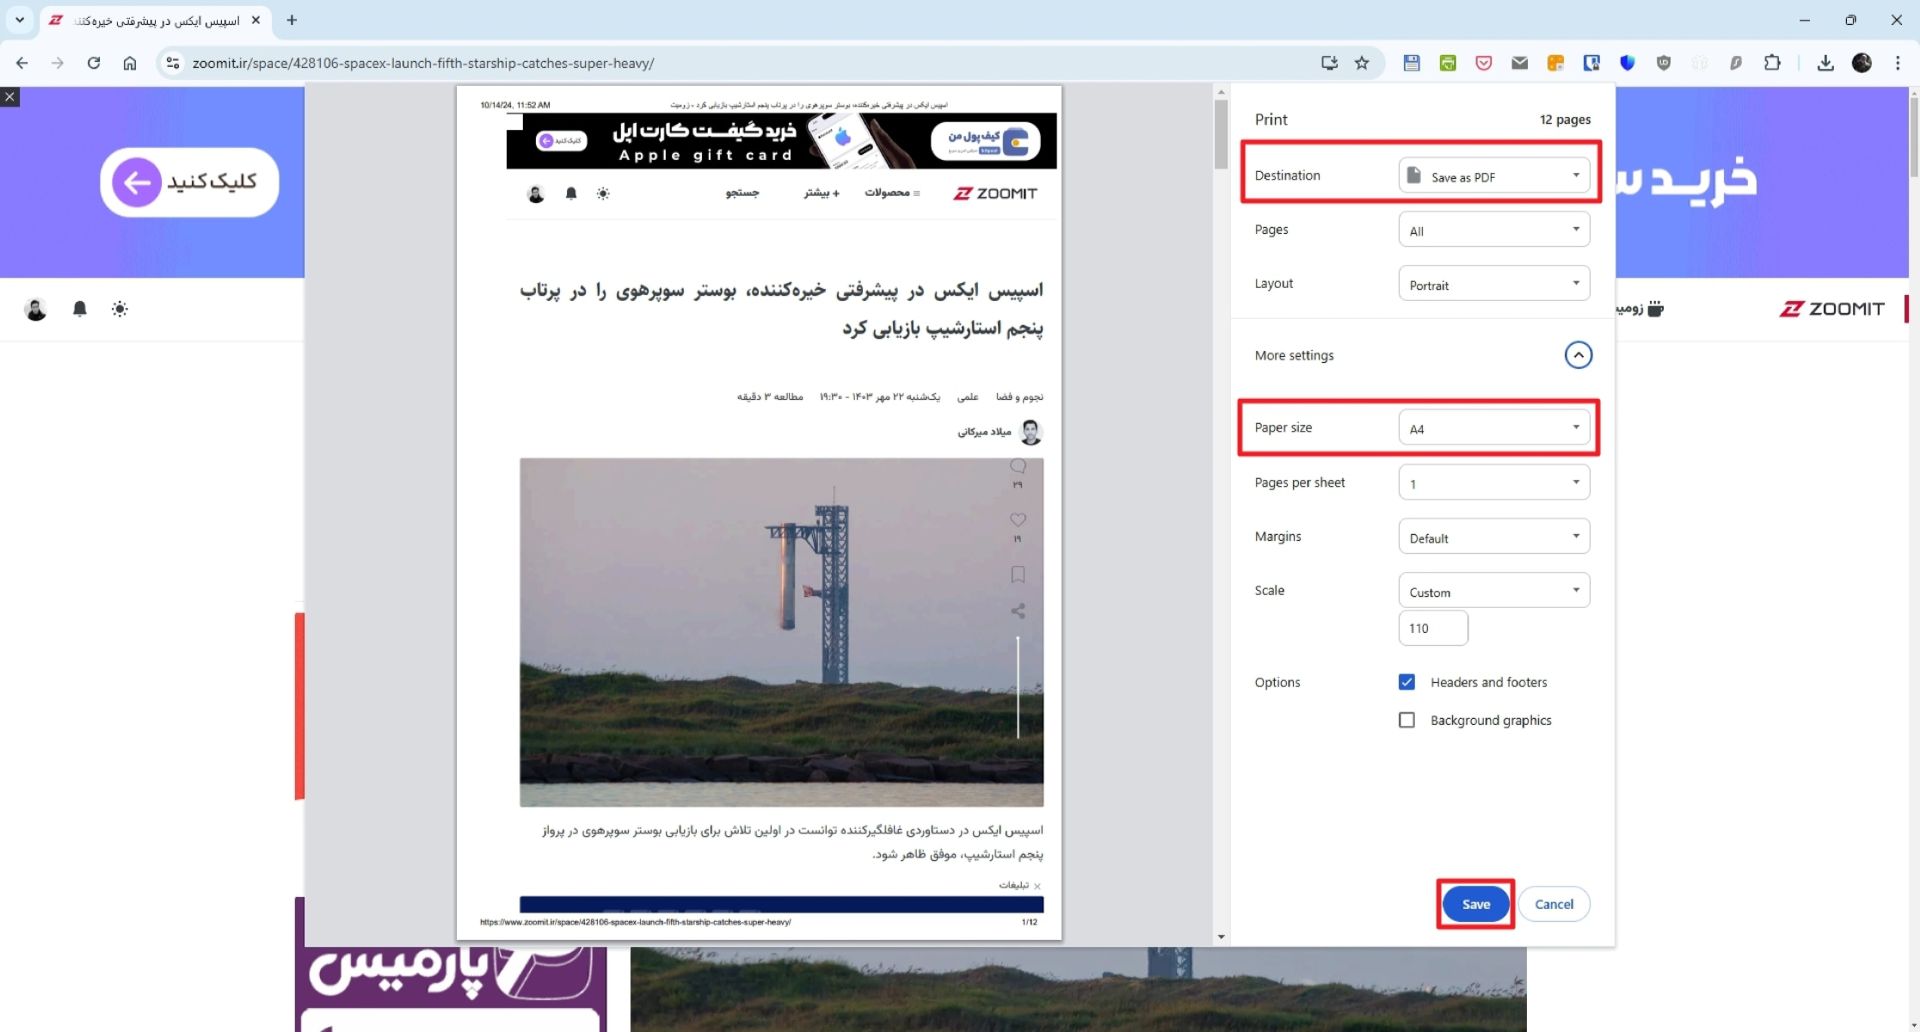
Task: Open the Extensions puzzle menu
Action: click(x=1772, y=63)
